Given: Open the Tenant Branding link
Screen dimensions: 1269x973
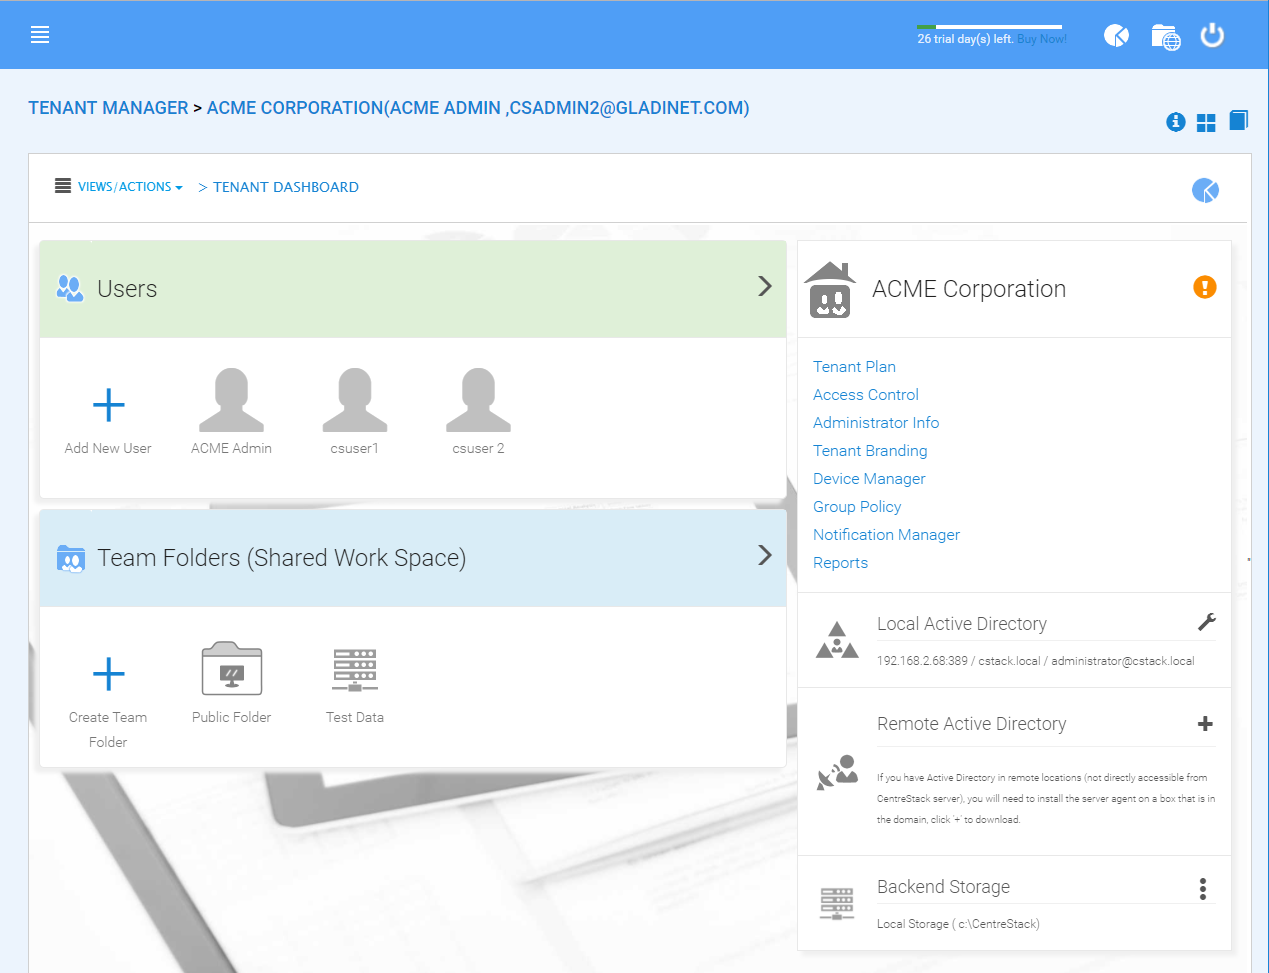Looking at the screenshot, I should [x=870, y=451].
